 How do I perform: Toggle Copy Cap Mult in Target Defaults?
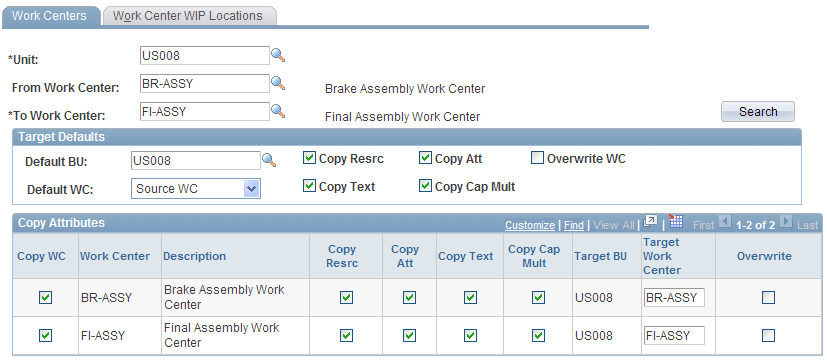(x=425, y=186)
